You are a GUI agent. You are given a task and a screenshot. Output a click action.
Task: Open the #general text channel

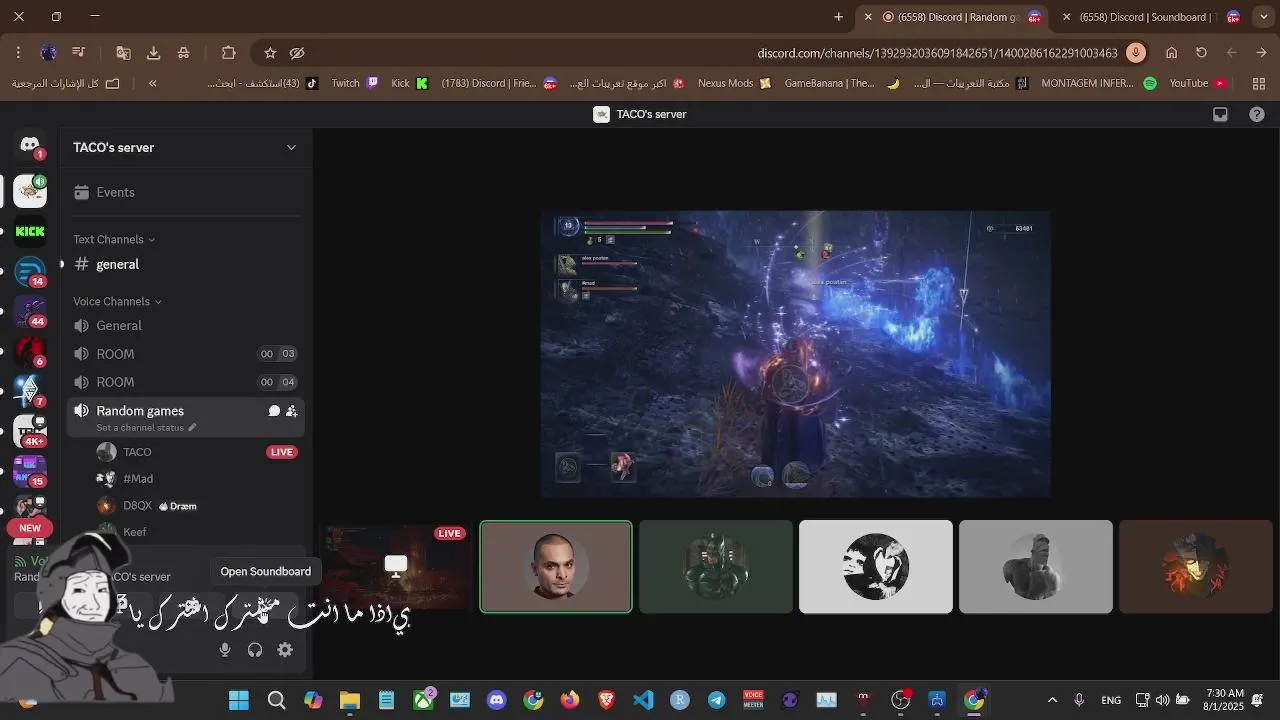click(185, 264)
